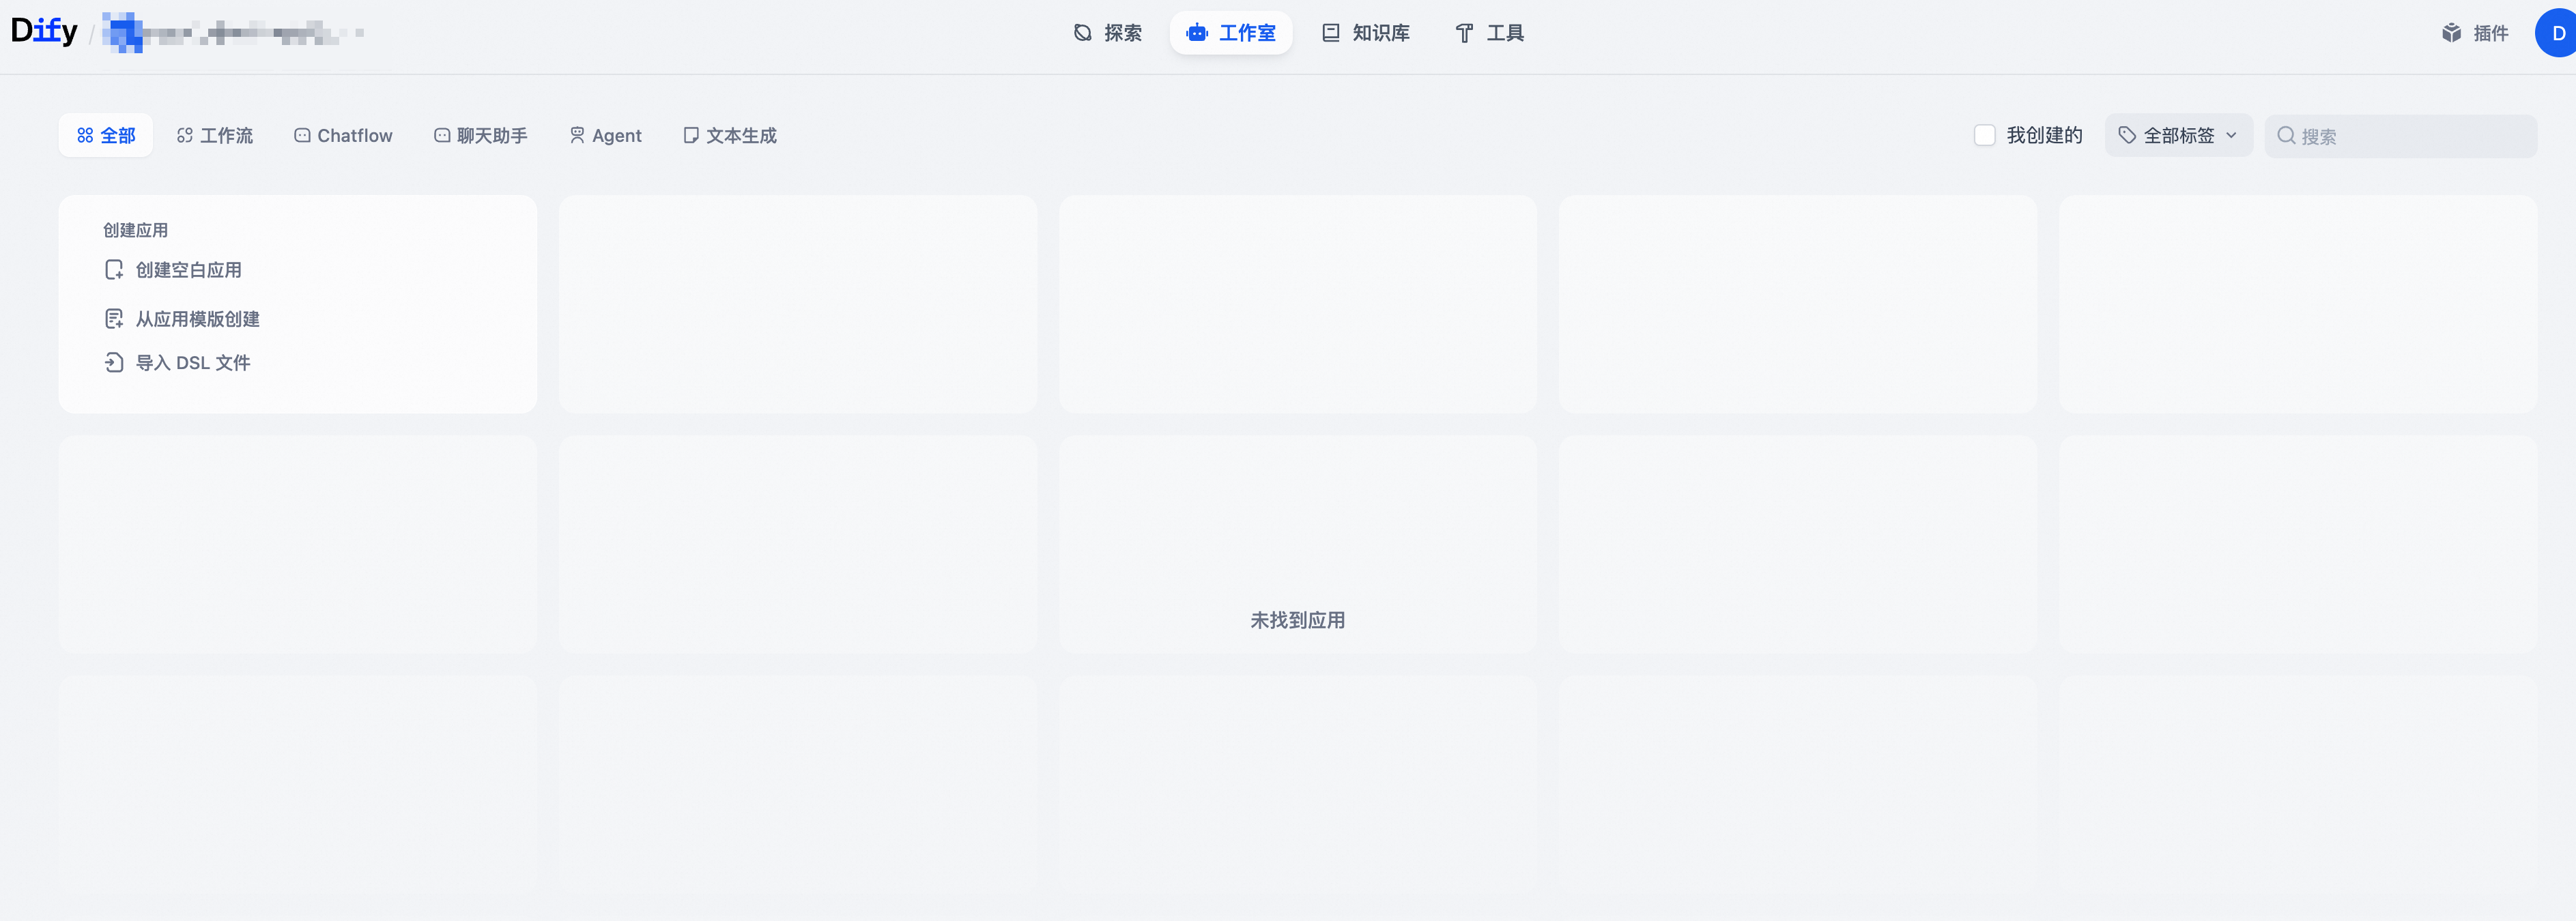The height and width of the screenshot is (921, 2576).
Task: Select the 文本生成 tab
Action: (729, 135)
